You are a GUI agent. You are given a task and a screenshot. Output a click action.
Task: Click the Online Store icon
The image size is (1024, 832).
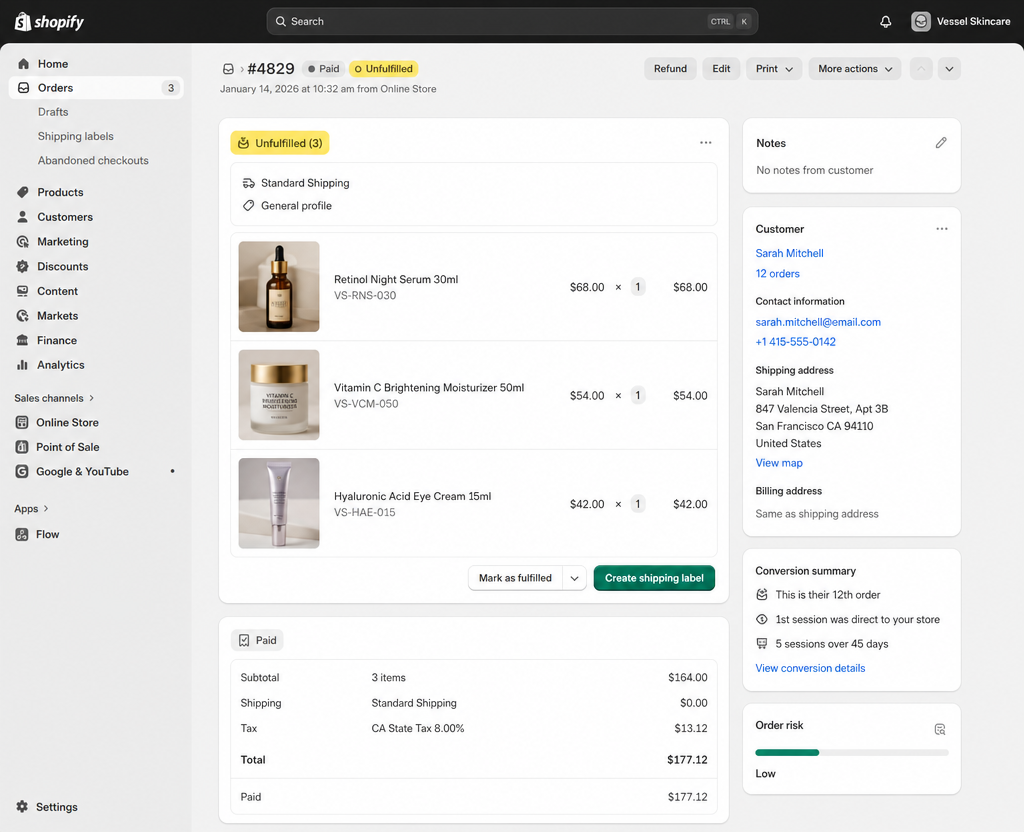tap(22, 423)
